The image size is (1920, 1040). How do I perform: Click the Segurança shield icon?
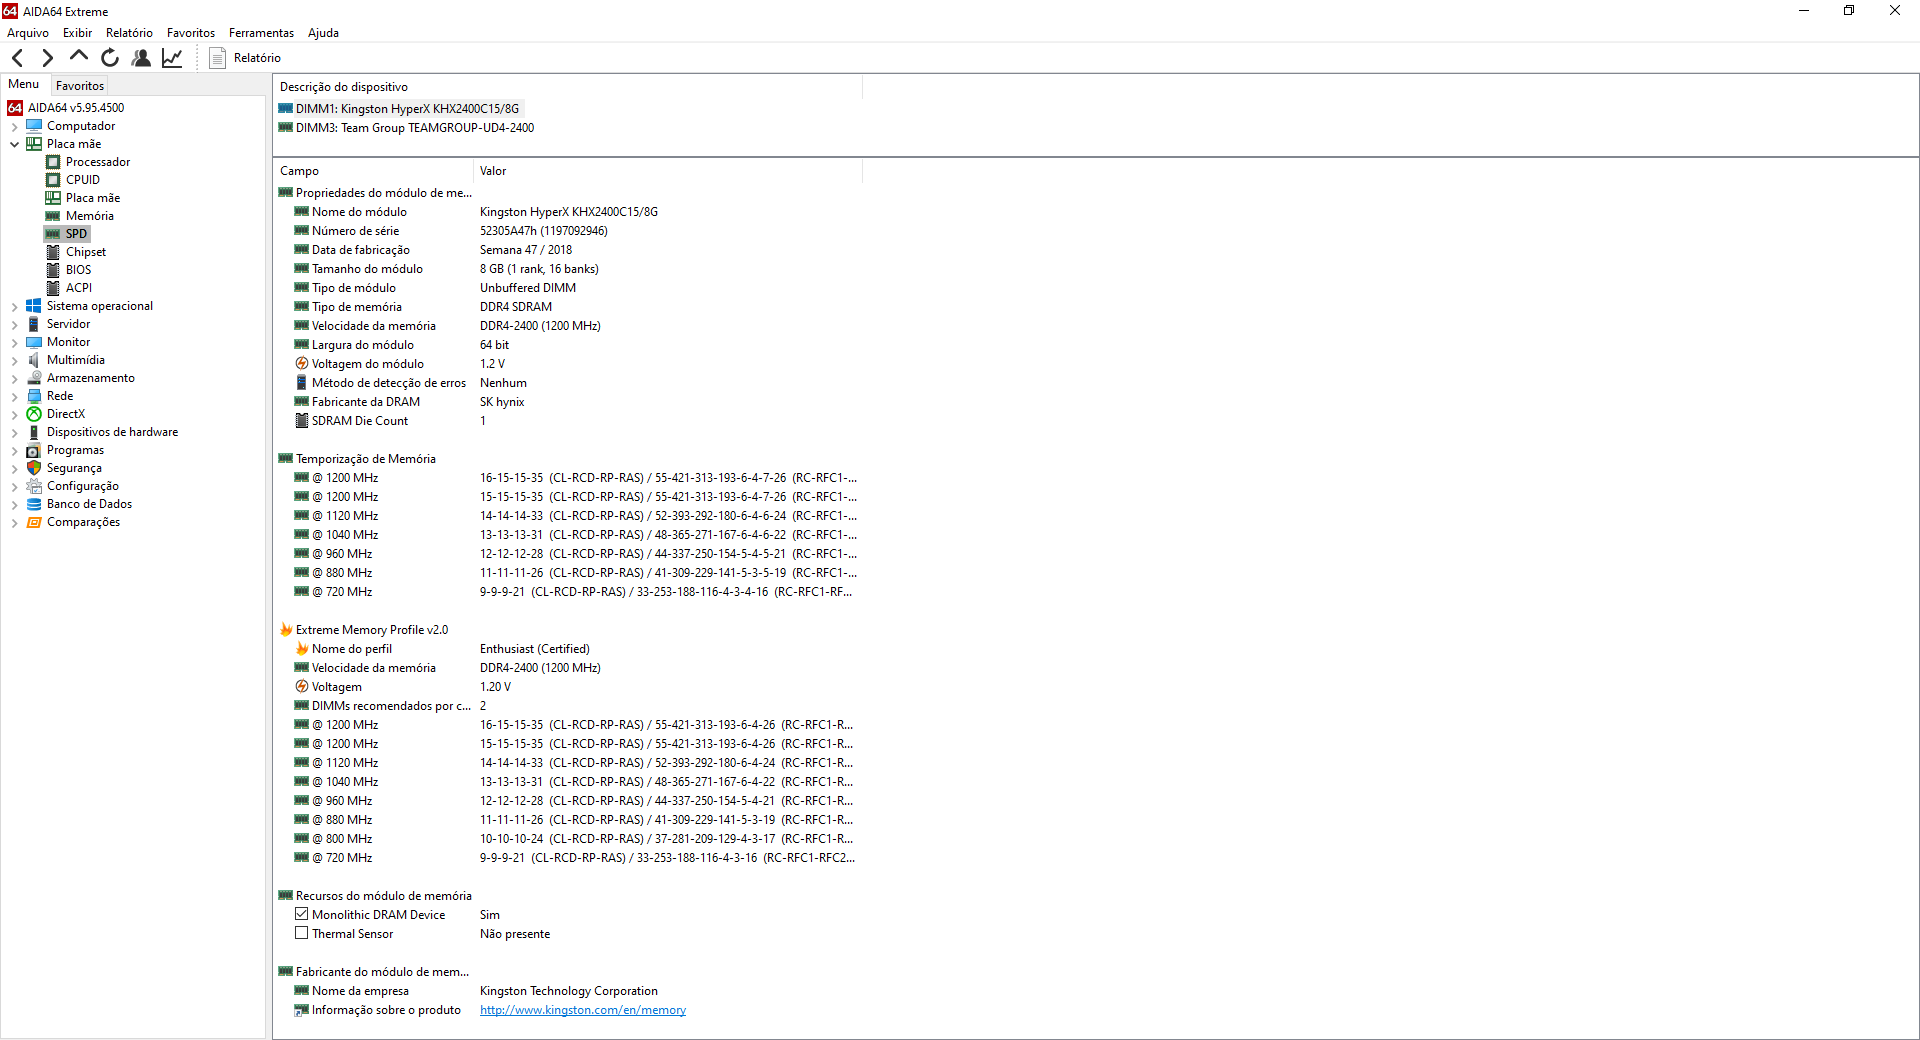pos(34,468)
